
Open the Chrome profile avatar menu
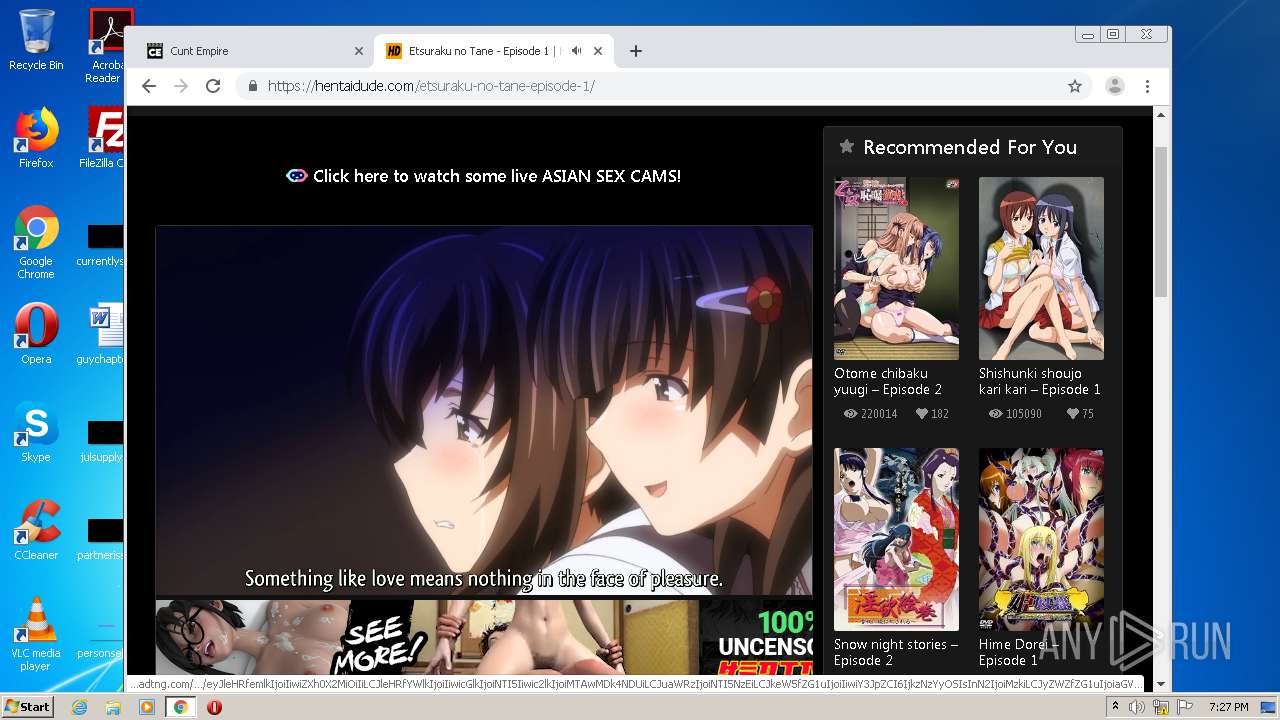point(1114,86)
